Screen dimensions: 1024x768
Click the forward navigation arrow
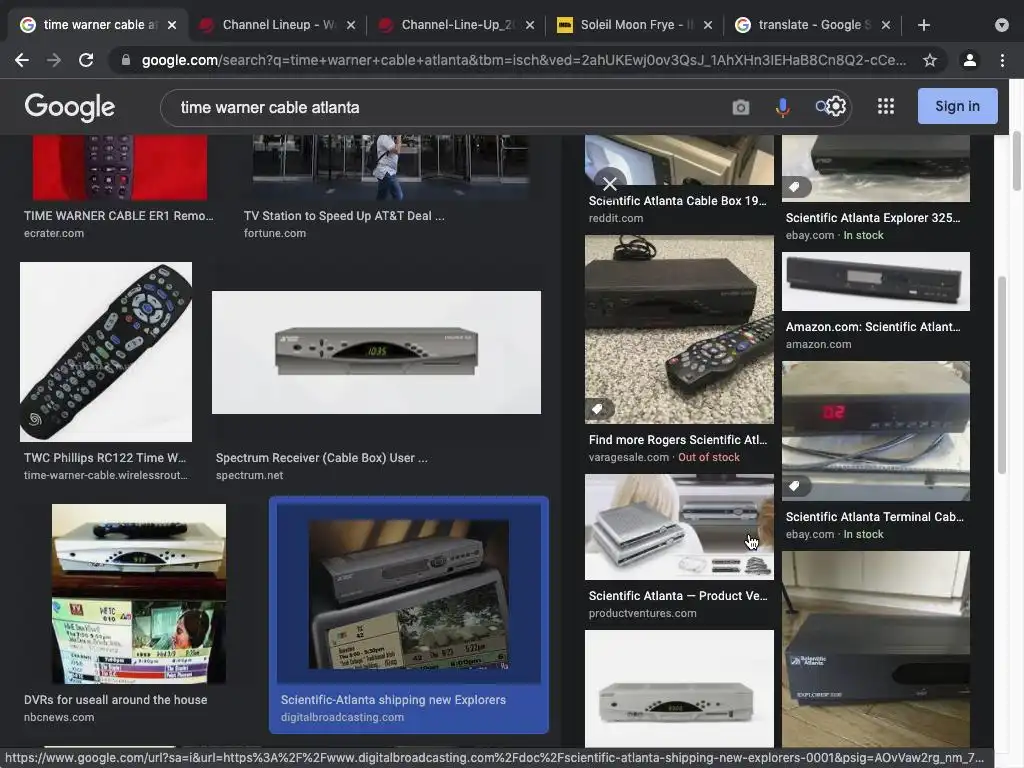54,60
